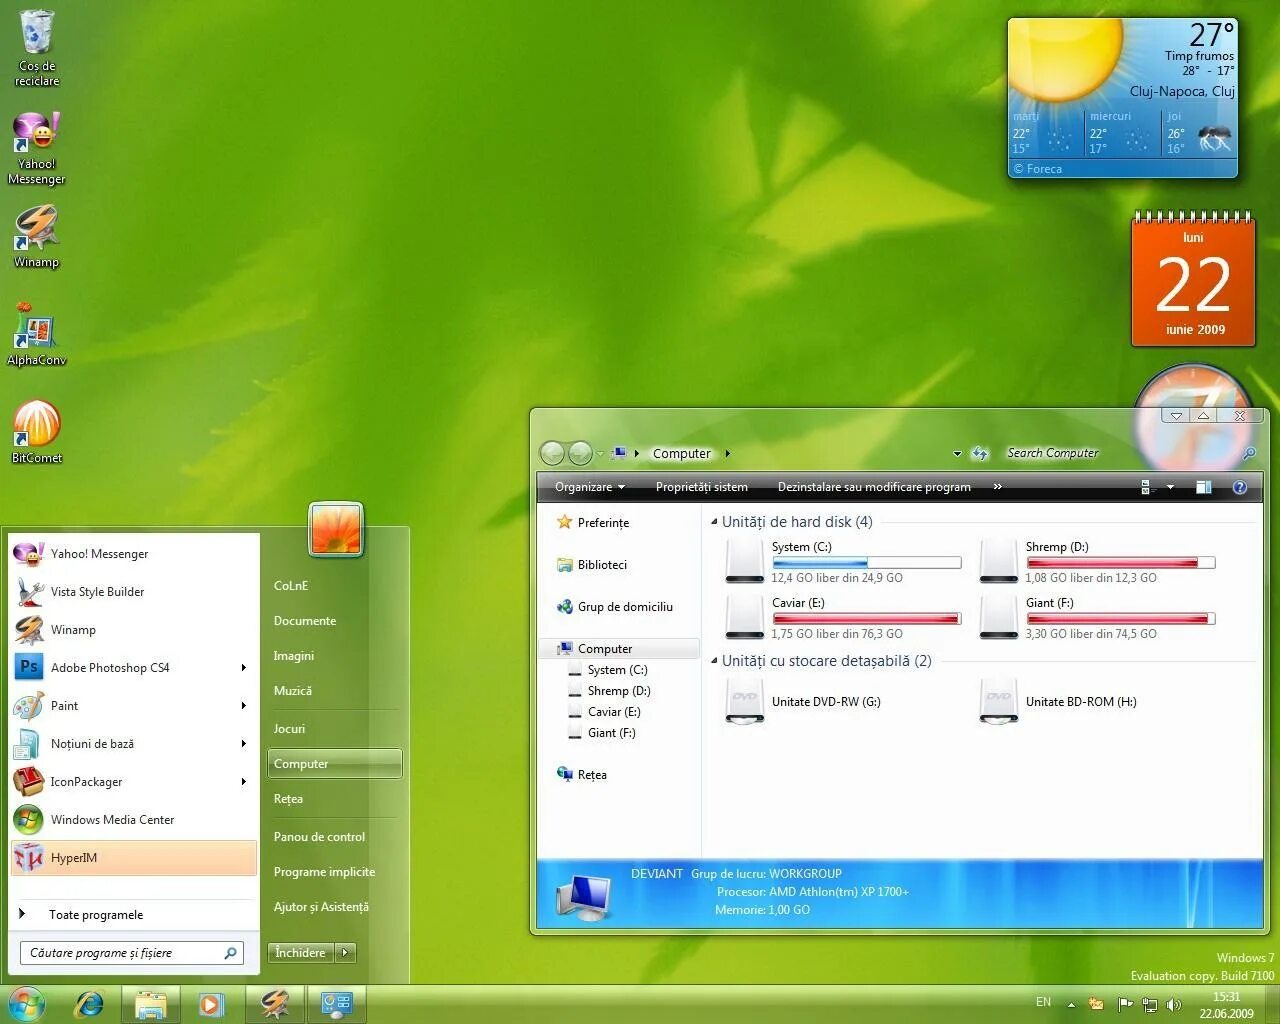
Task: Collapse Unități de hard disk group
Action: [x=714, y=522]
